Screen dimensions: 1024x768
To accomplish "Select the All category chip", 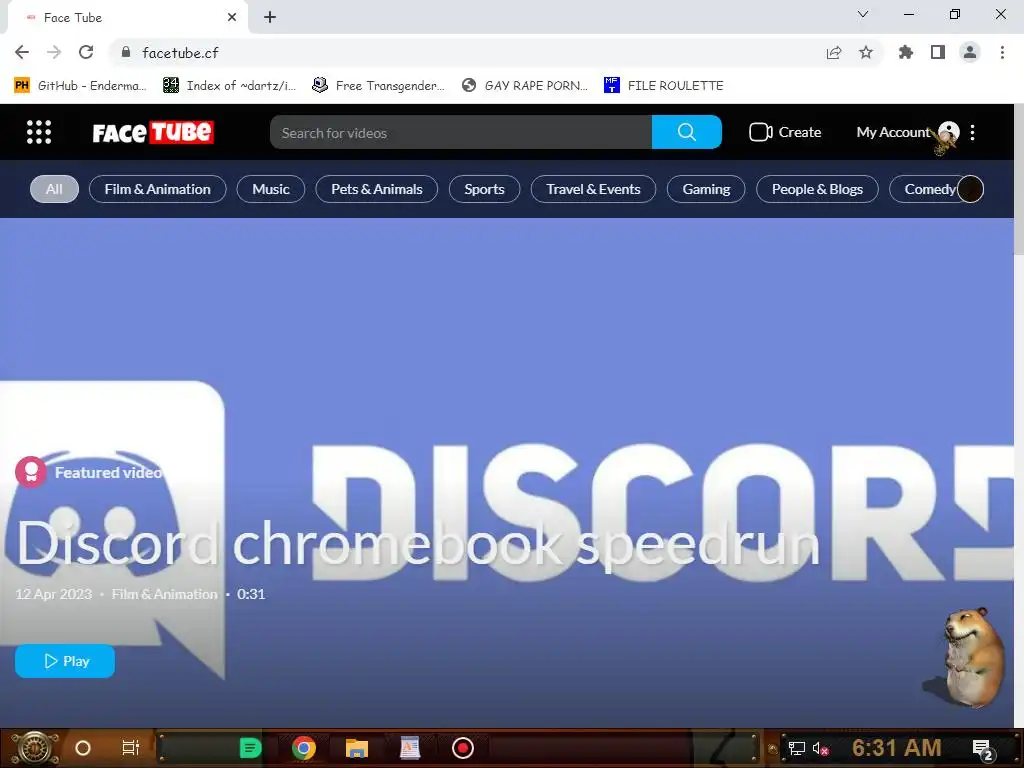I will tap(54, 189).
